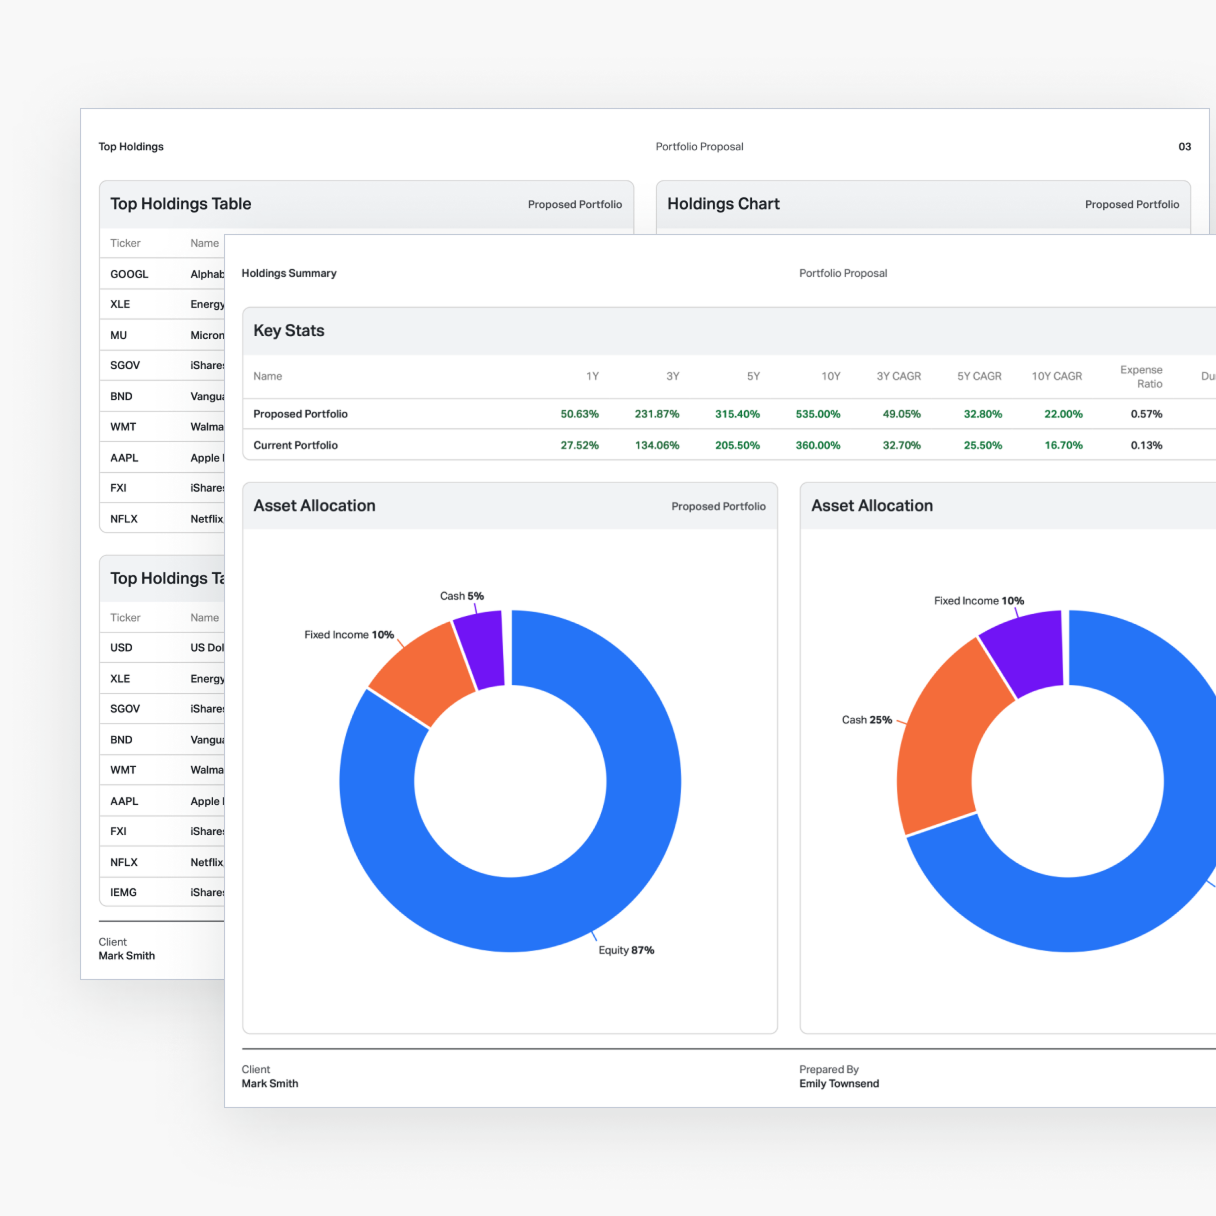
Task: Click the page number 03
Action: click(x=1184, y=147)
